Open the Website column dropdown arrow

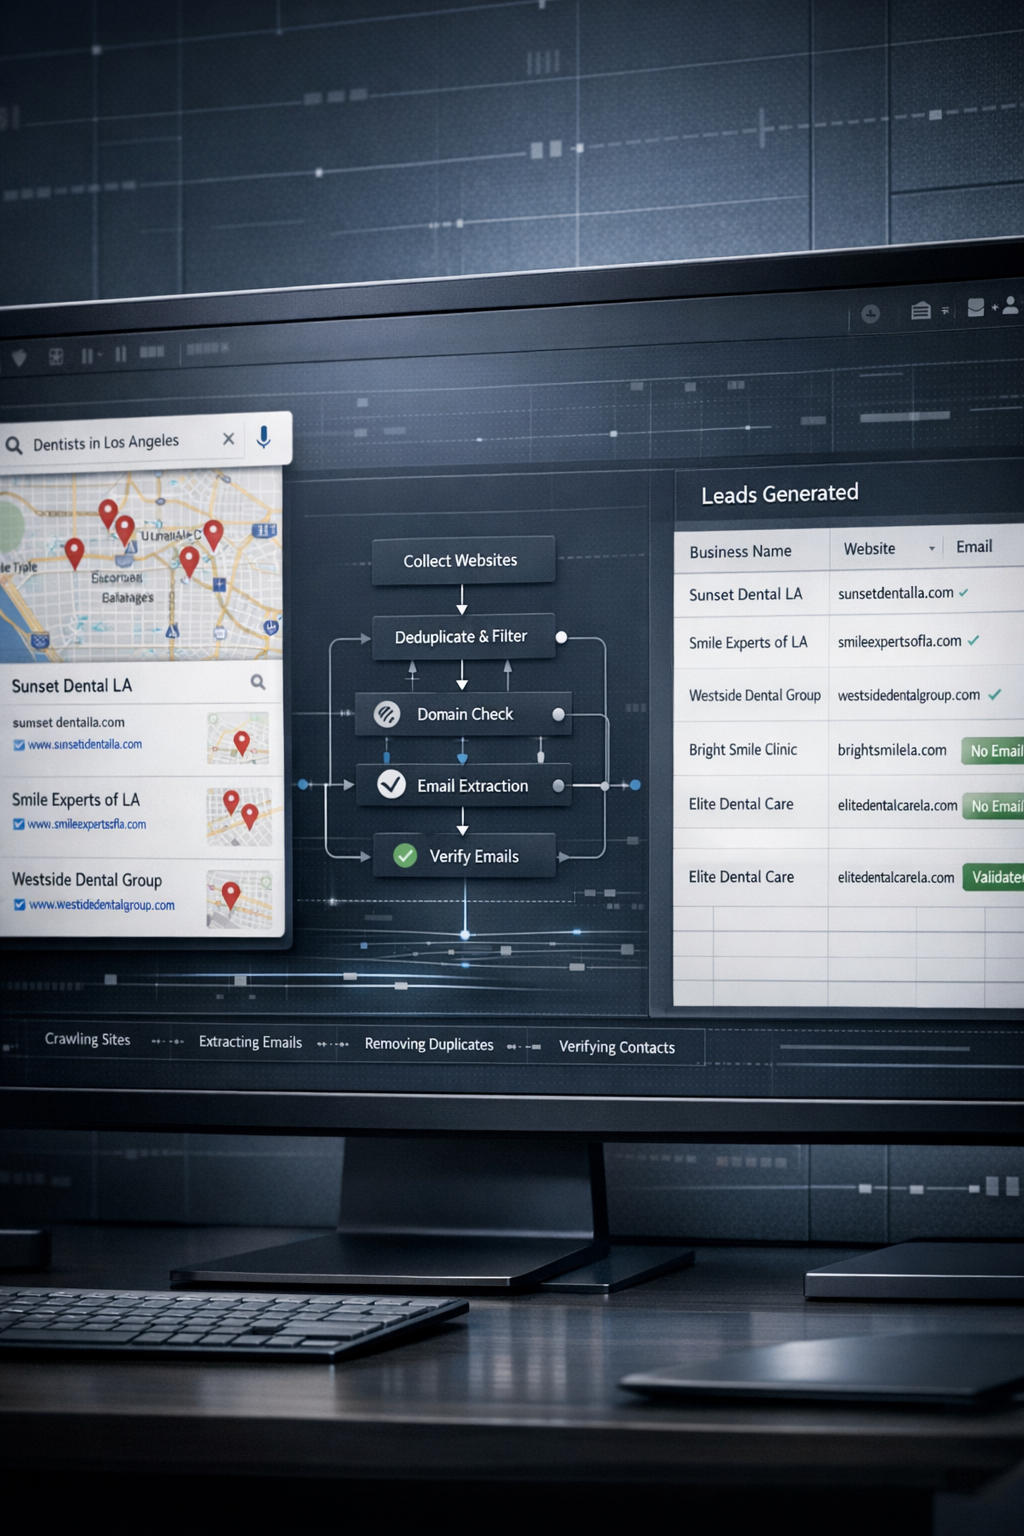tap(932, 548)
